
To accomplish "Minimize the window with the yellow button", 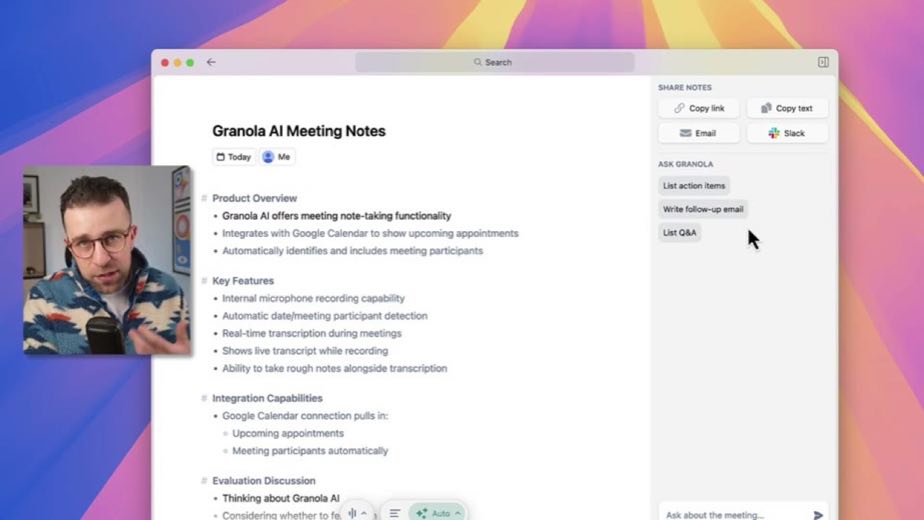I will [177, 62].
